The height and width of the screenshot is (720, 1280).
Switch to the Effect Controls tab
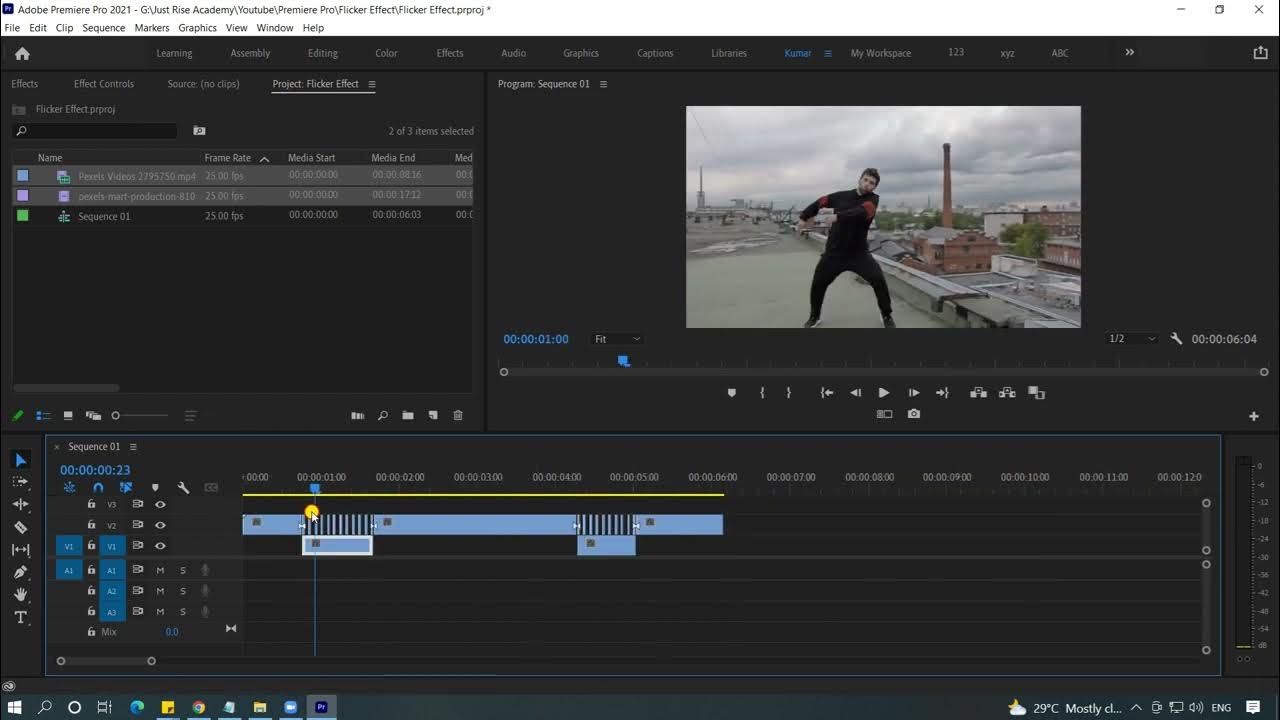(x=104, y=84)
